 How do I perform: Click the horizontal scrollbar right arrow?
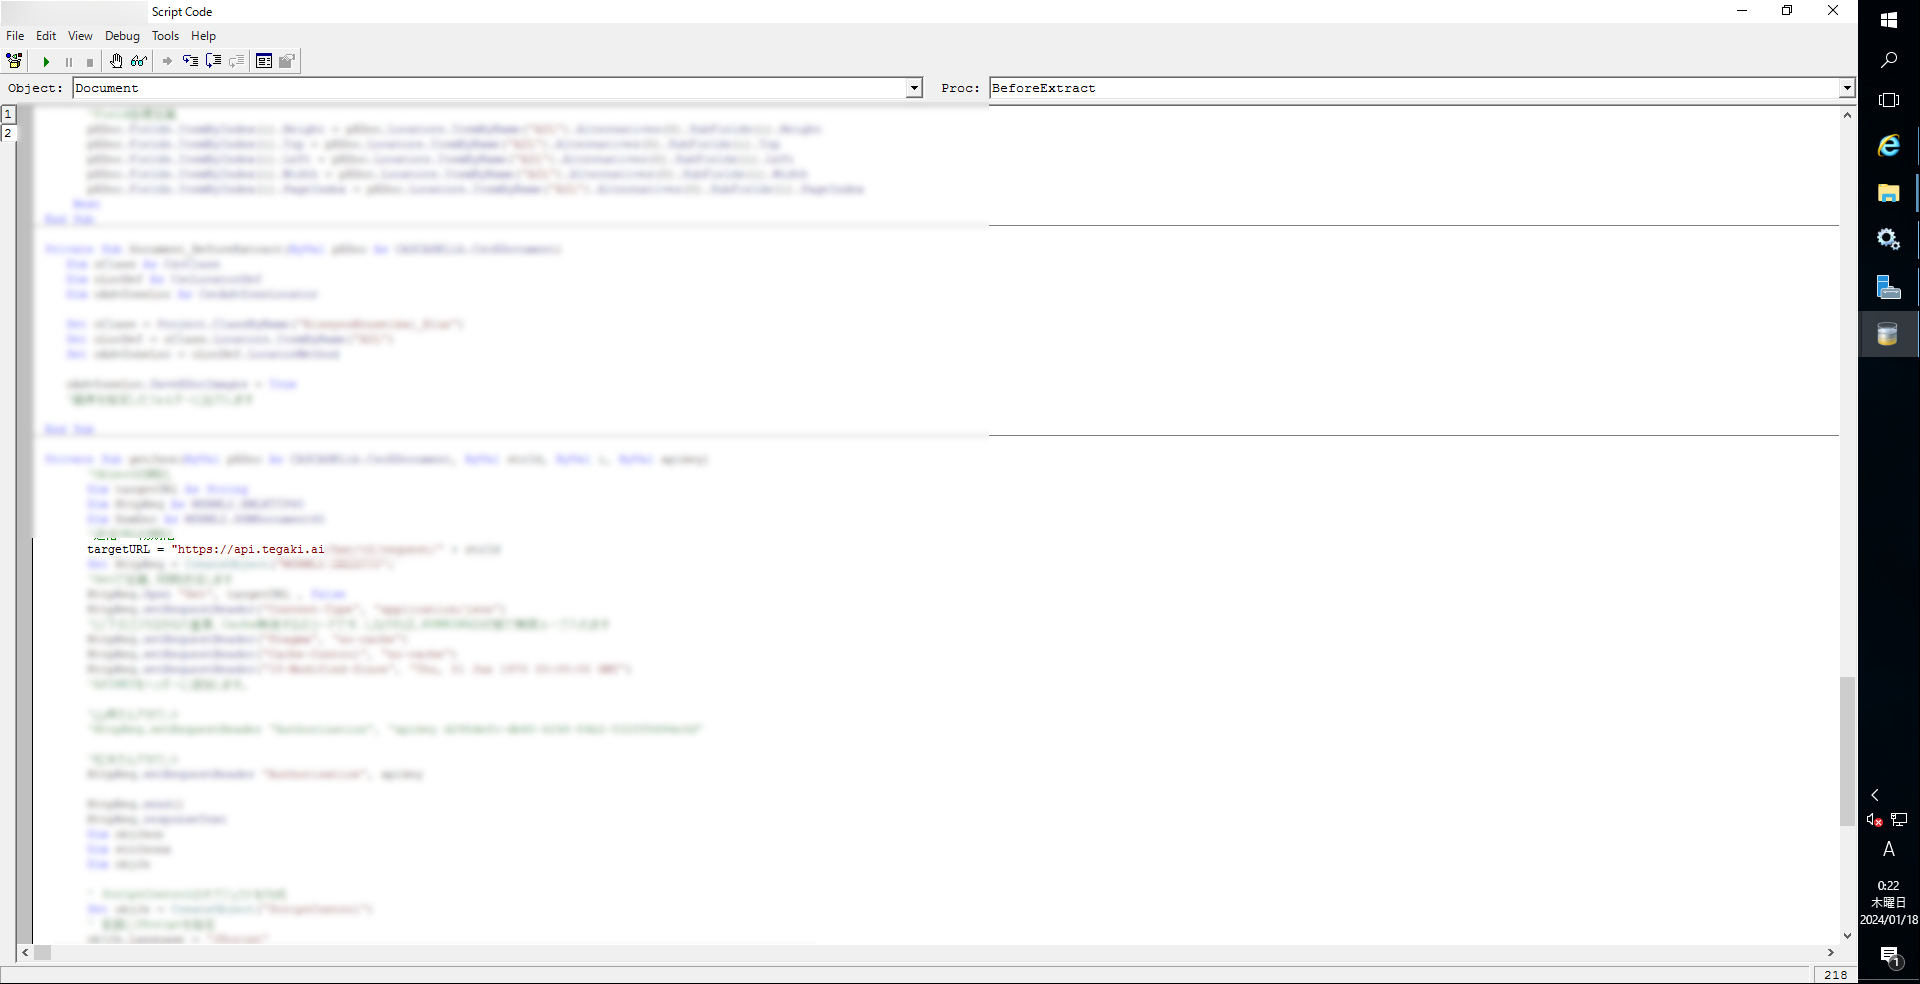[x=1831, y=953]
